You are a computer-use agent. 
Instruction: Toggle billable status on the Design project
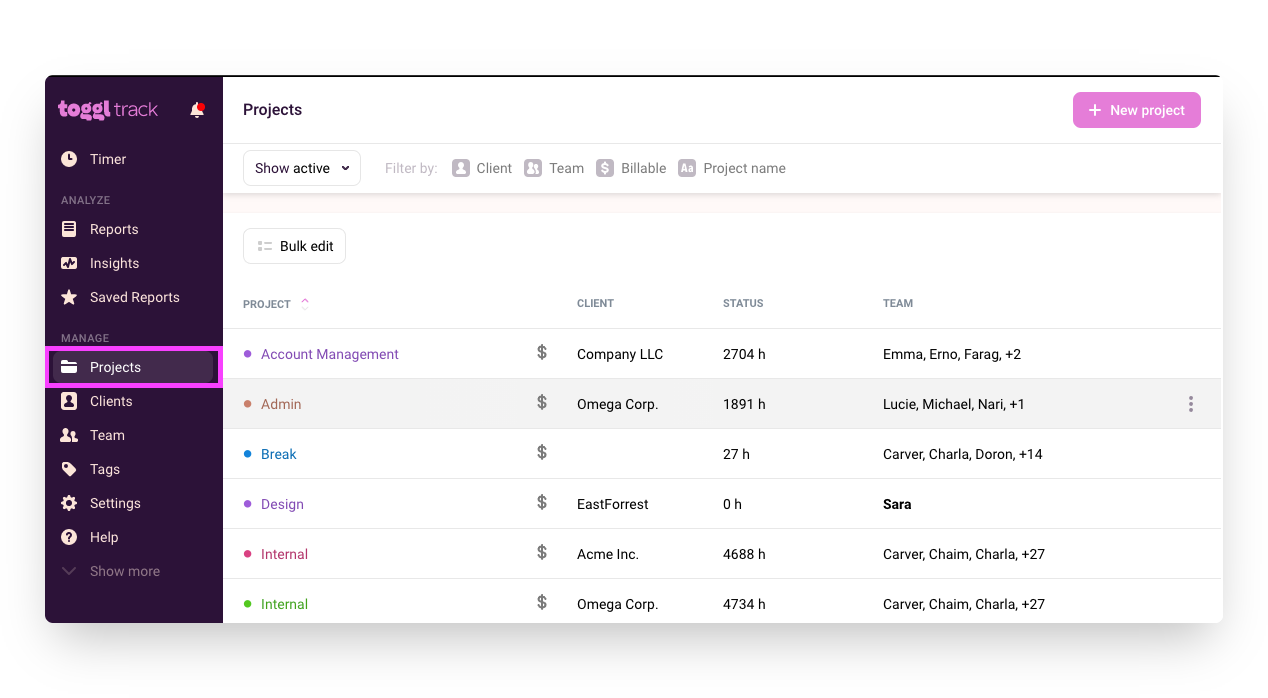click(x=542, y=503)
